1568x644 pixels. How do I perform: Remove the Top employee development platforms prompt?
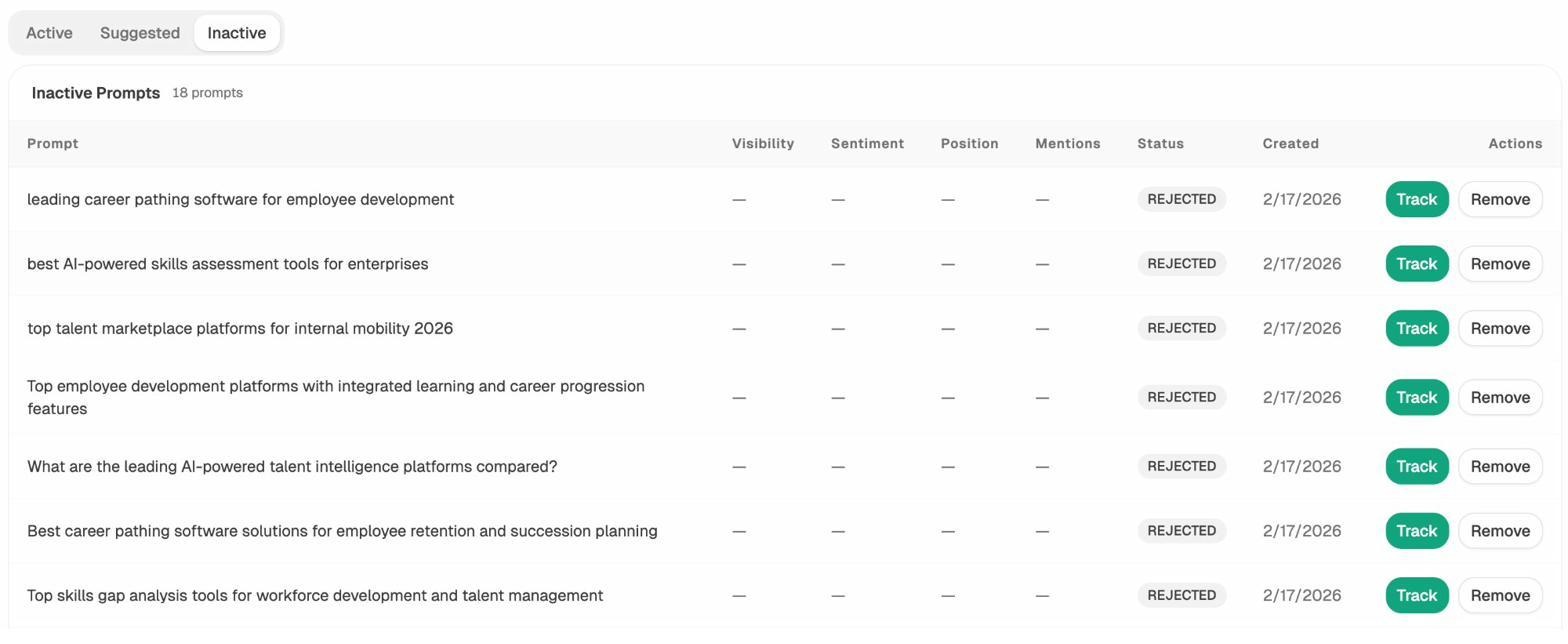[x=1500, y=397]
